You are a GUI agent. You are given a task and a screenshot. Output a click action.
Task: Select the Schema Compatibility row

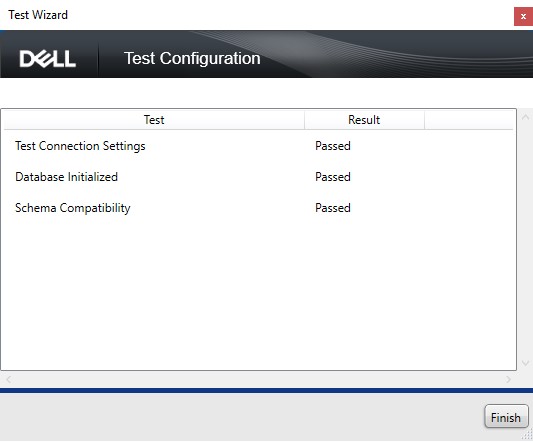(x=258, y=208)
